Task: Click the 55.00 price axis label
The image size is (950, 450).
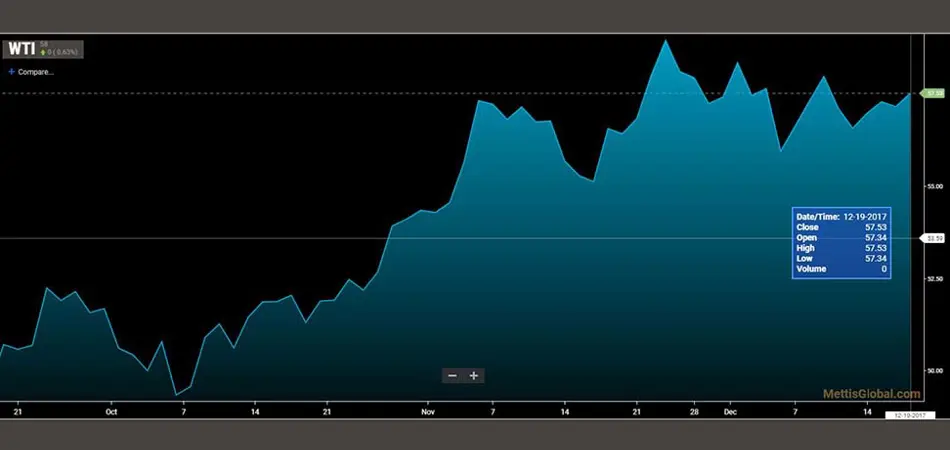Action: [x=934, y=186]
